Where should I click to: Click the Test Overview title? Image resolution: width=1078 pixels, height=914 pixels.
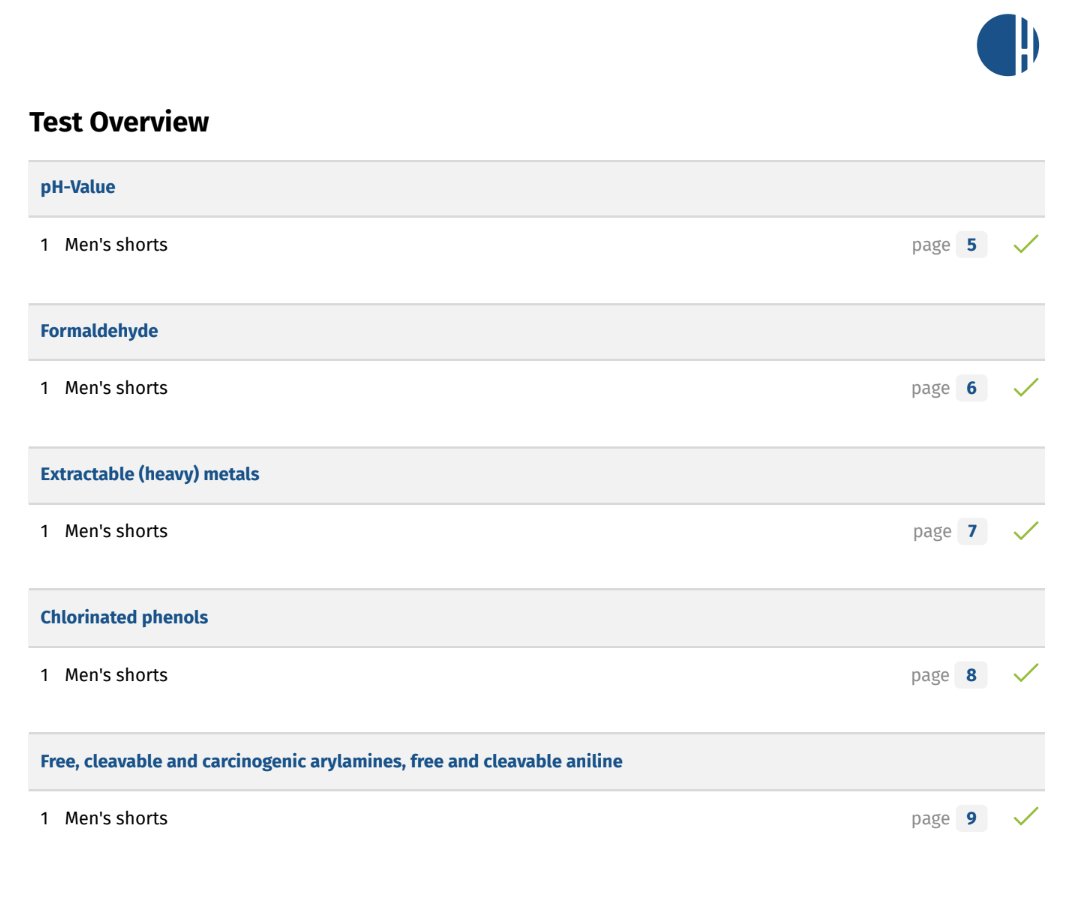click(x=119, y=122)
